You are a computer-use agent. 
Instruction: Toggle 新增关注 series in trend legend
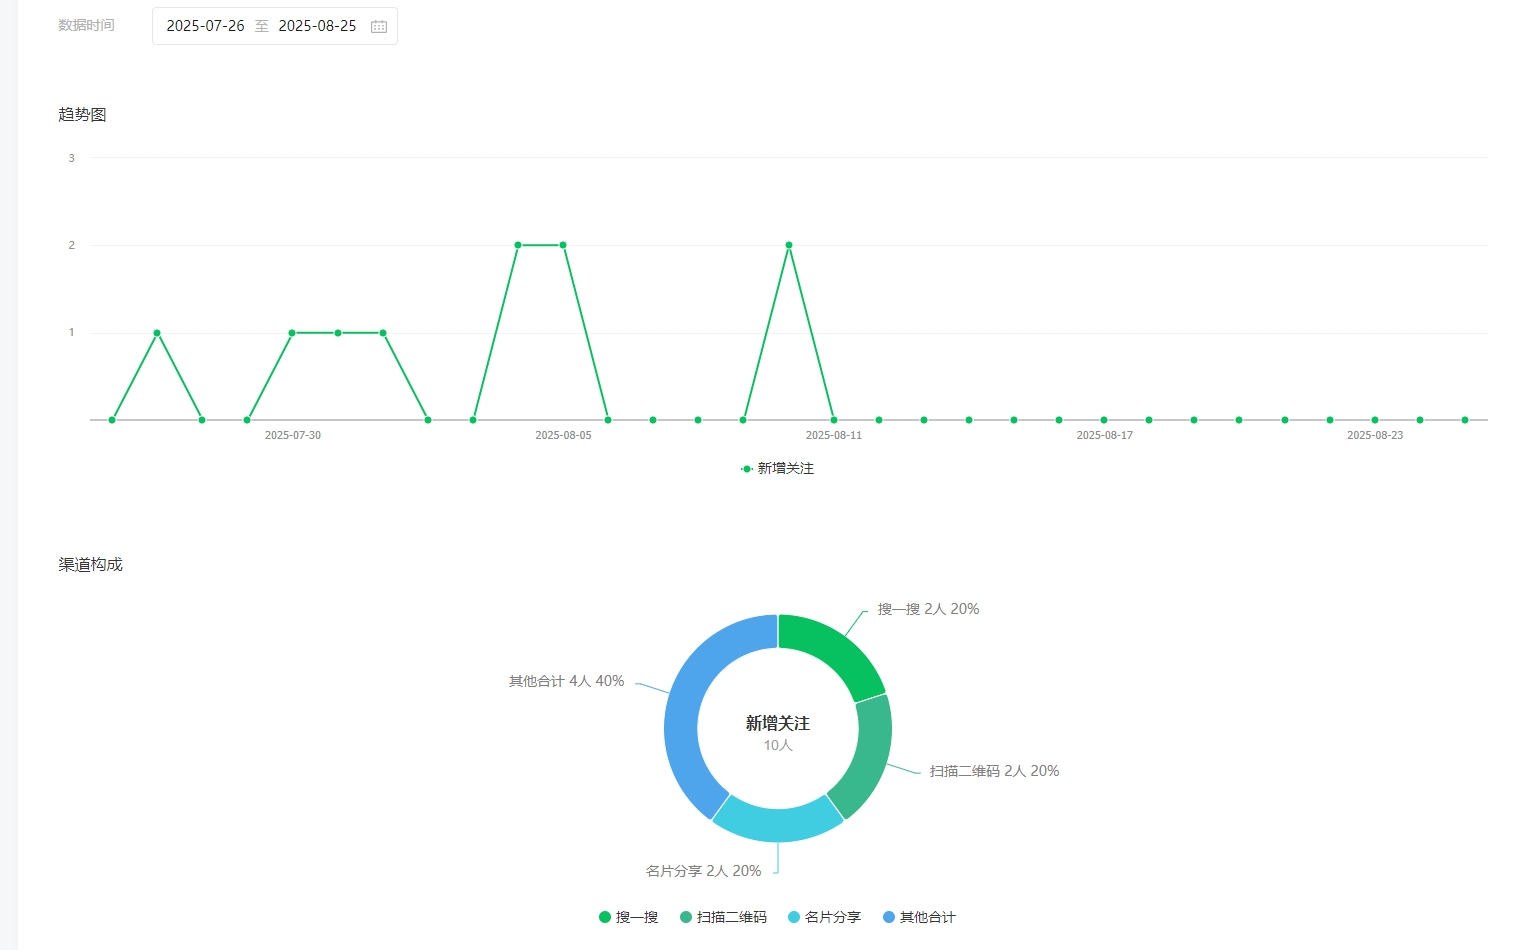coord(777,468)
